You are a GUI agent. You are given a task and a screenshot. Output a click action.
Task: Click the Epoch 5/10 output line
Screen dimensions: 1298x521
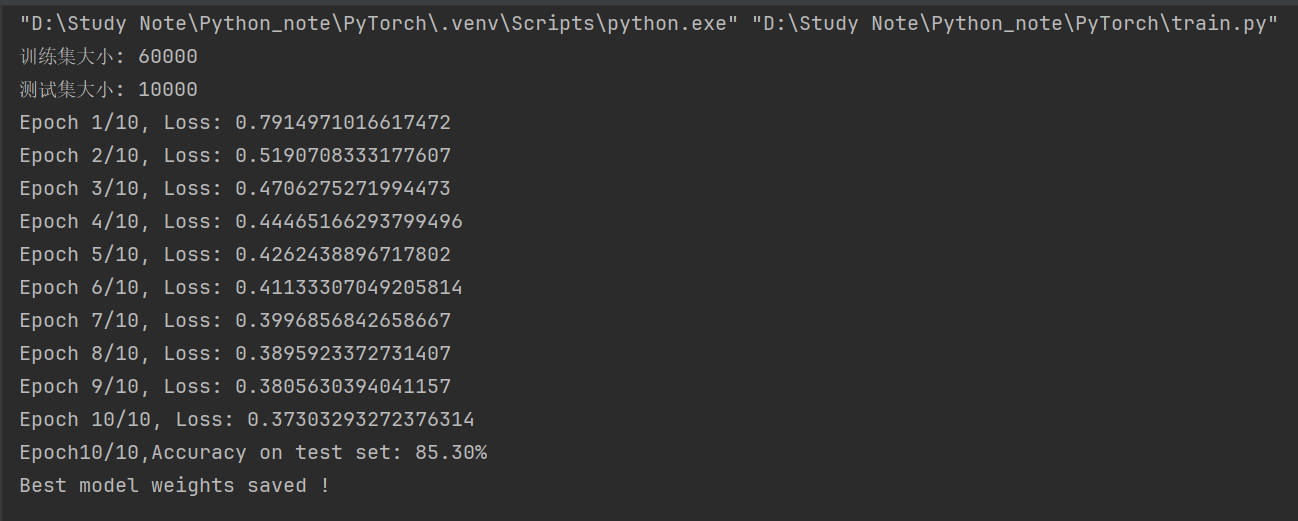235,255
